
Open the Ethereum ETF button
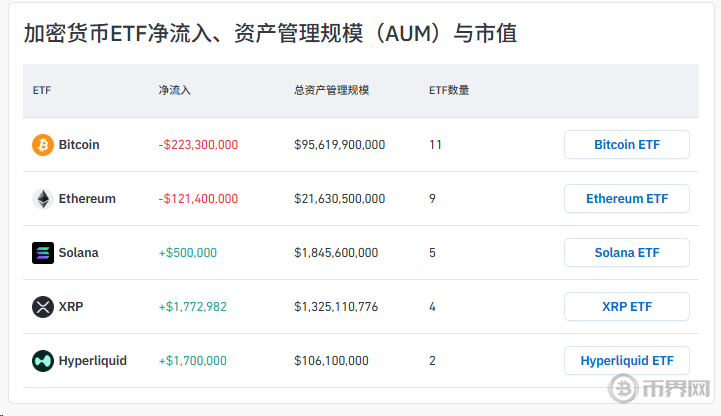click(627, 199)
